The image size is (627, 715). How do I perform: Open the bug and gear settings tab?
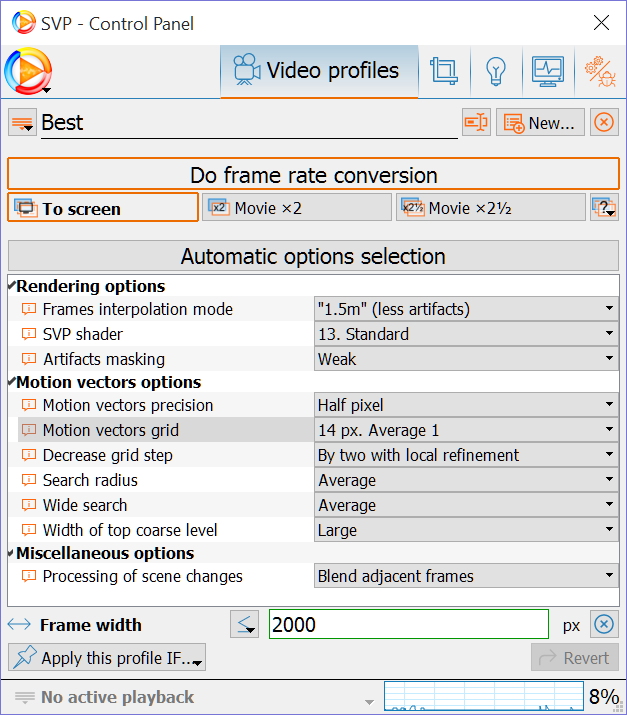(x=600, y=71)
